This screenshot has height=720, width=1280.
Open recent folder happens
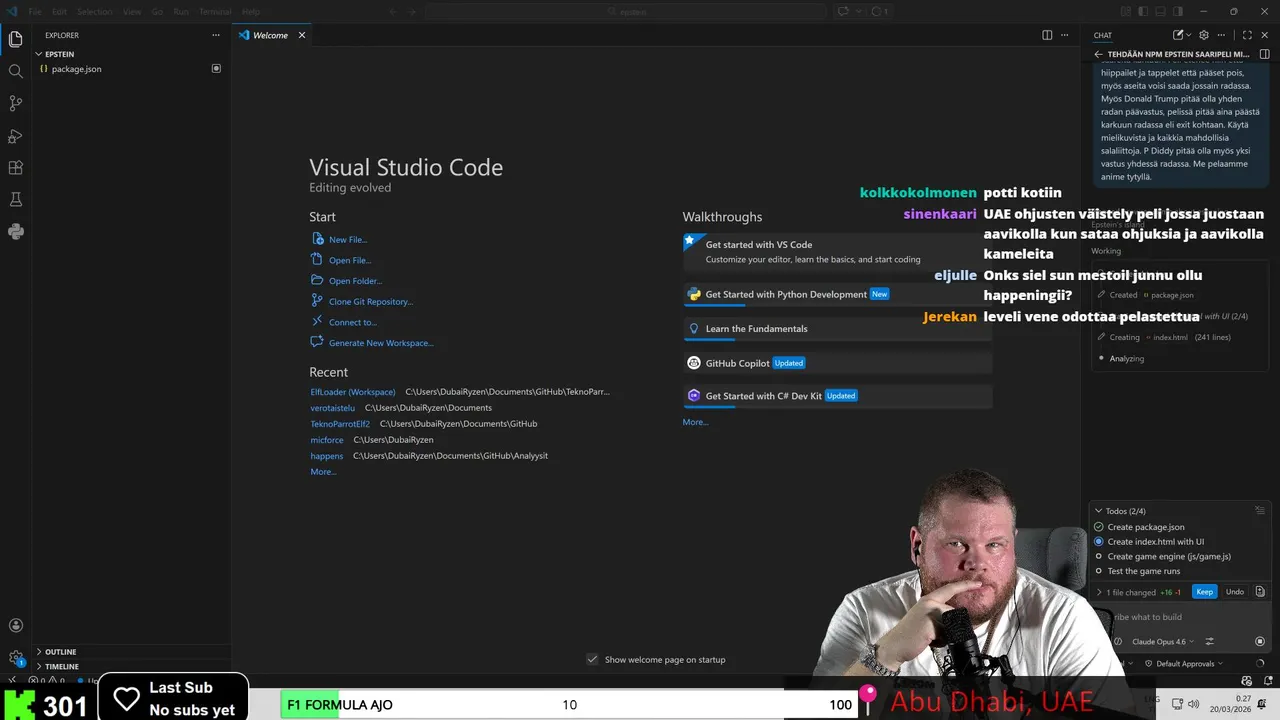(327, 456)
